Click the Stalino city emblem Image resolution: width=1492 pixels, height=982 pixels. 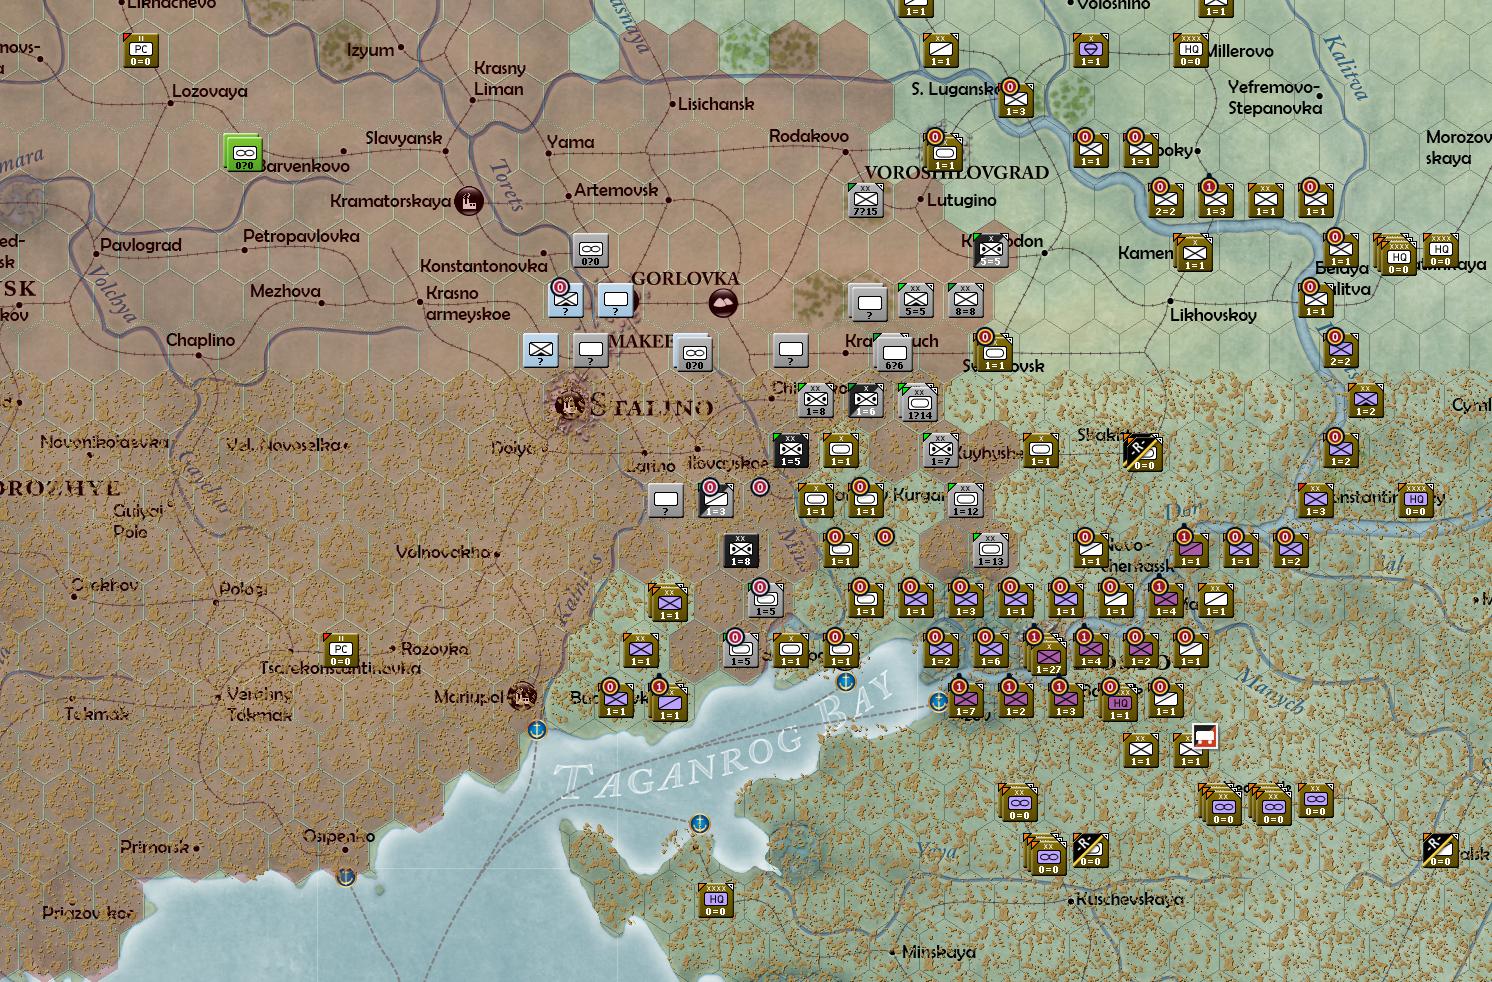570,405
